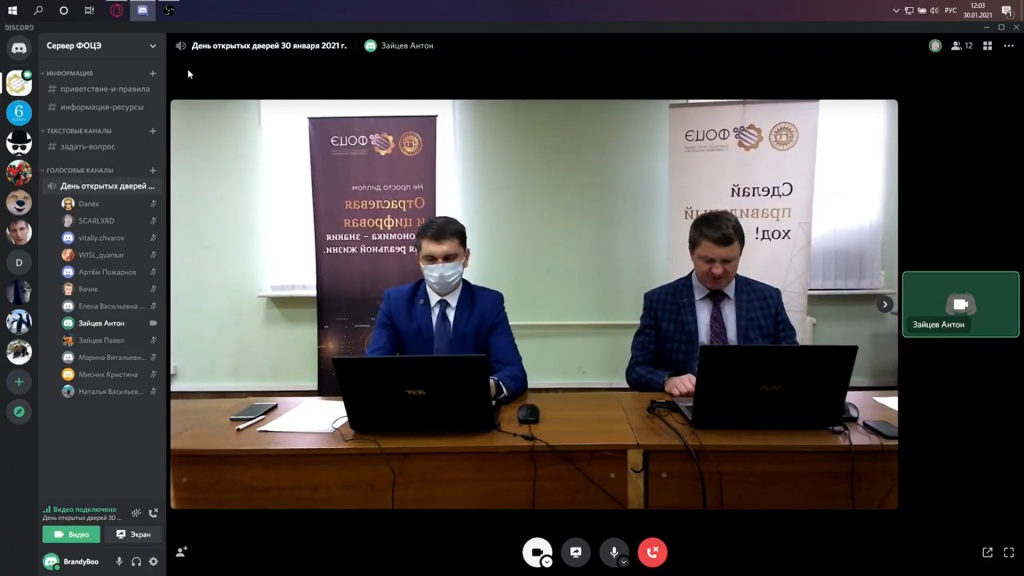Switch to grid layout view
The width and height of the screenshot is (1024, 576).
pyautogui.click(x=987, y=46)
